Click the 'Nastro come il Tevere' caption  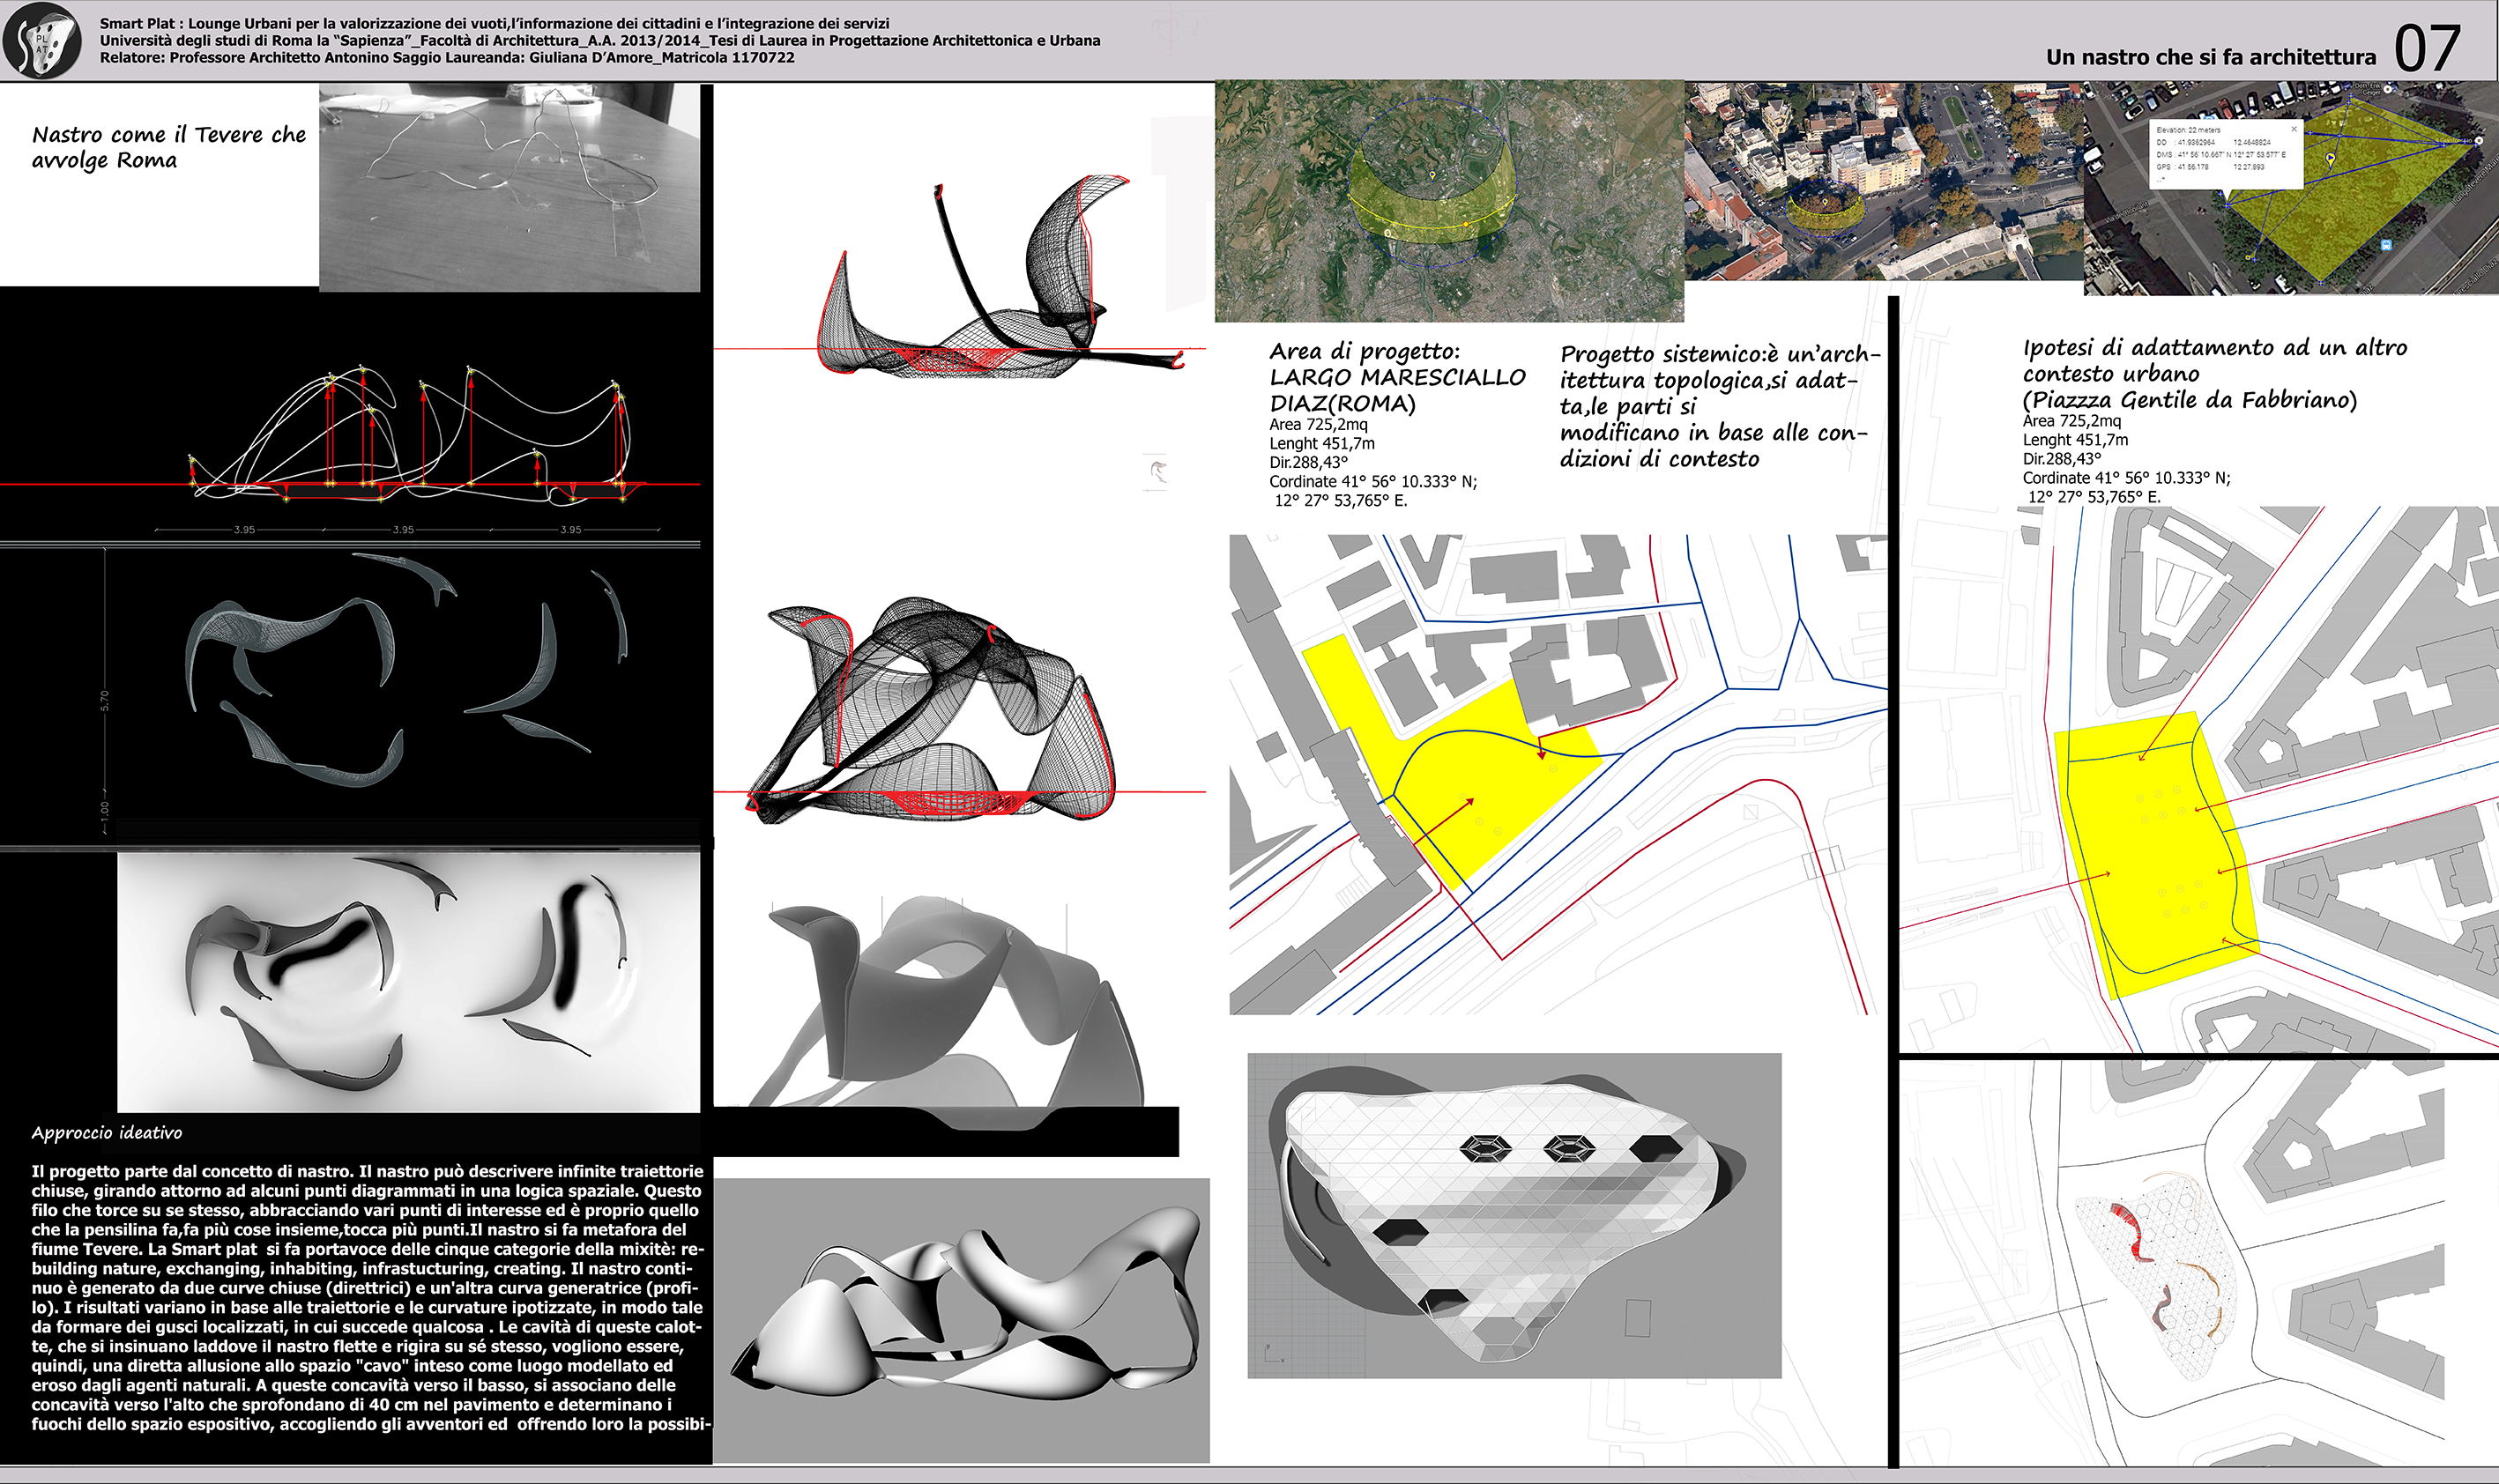[x=168, y=147]
